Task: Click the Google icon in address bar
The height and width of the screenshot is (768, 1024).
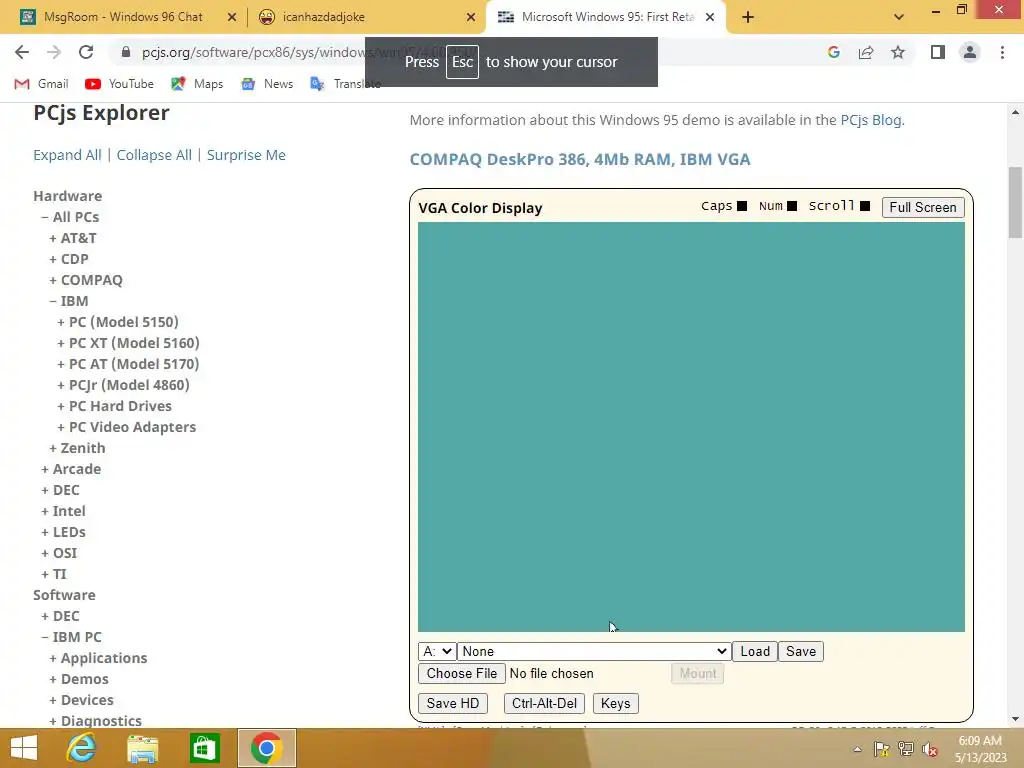Action: click(833, 52)
